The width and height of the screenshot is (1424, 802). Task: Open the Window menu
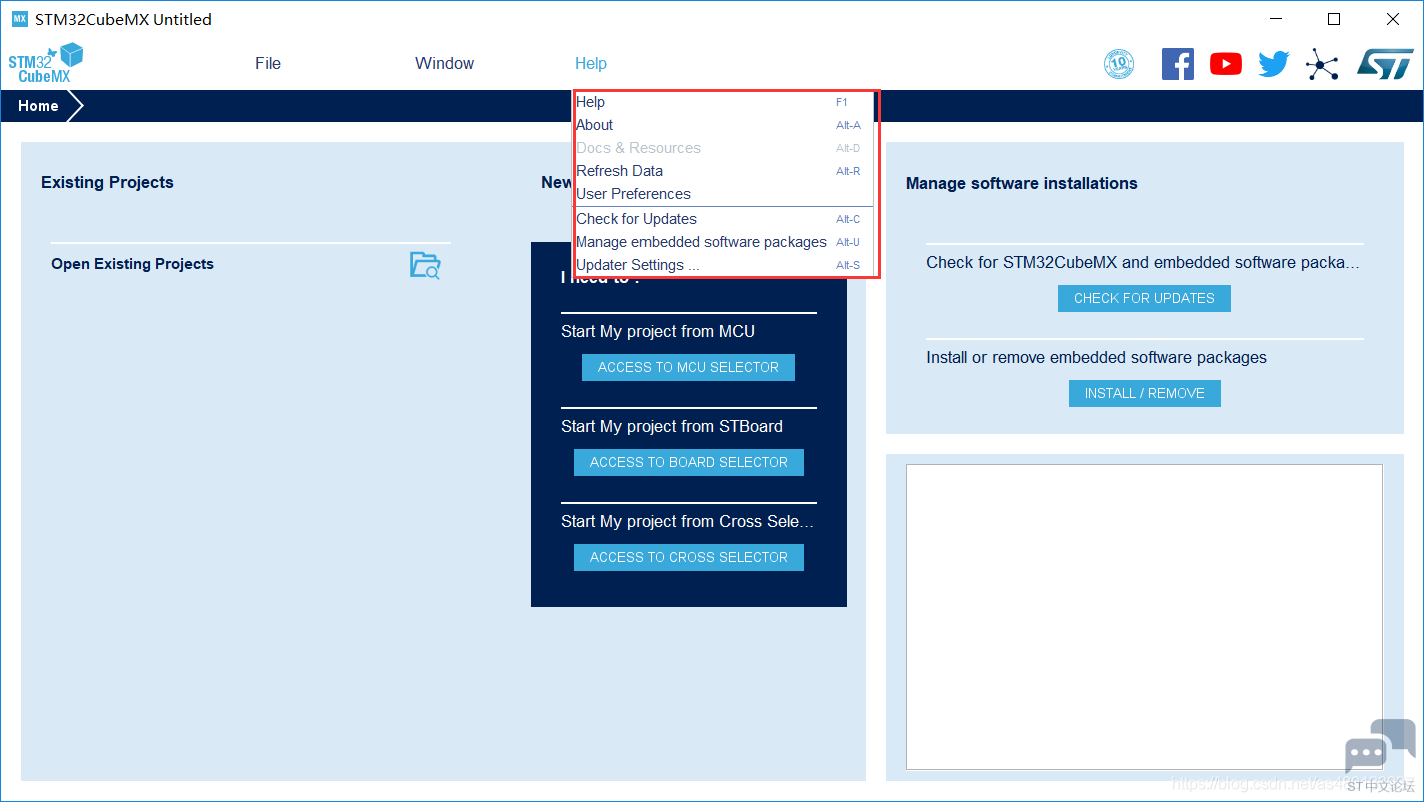pos(444,63)
